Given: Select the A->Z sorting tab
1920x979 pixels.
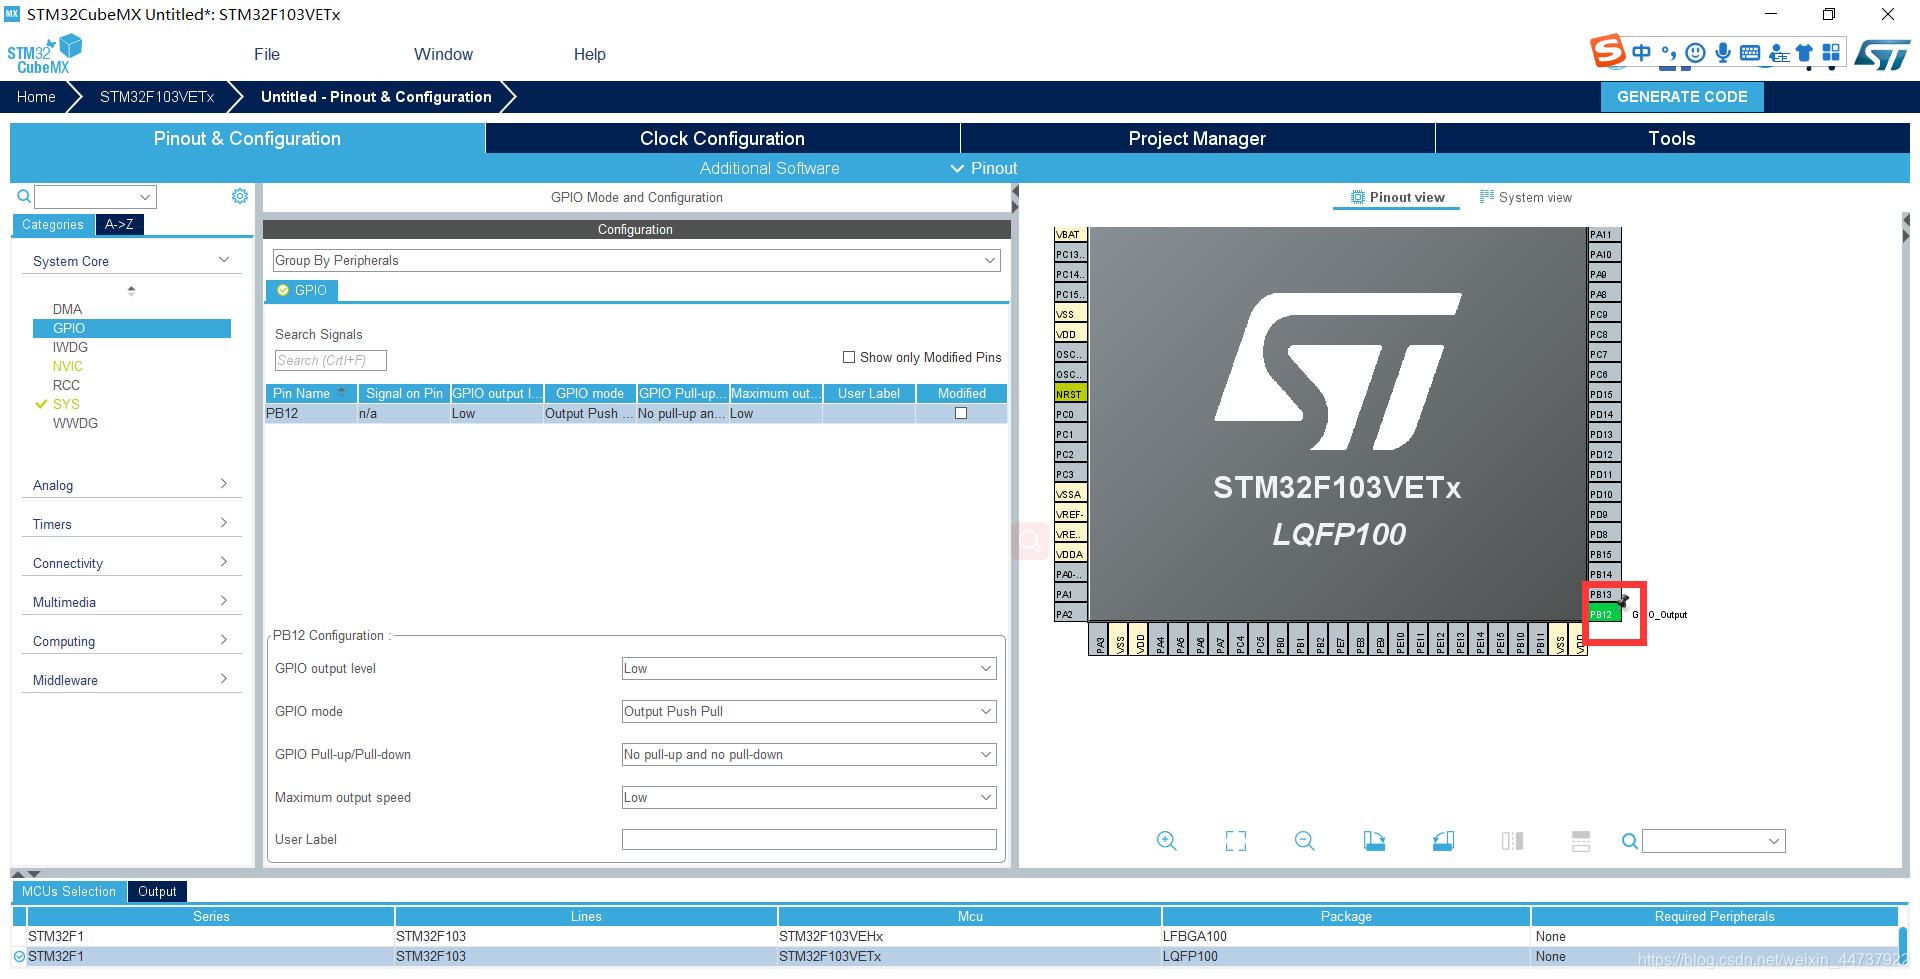Looking at the screenshot, I should 119,224.
